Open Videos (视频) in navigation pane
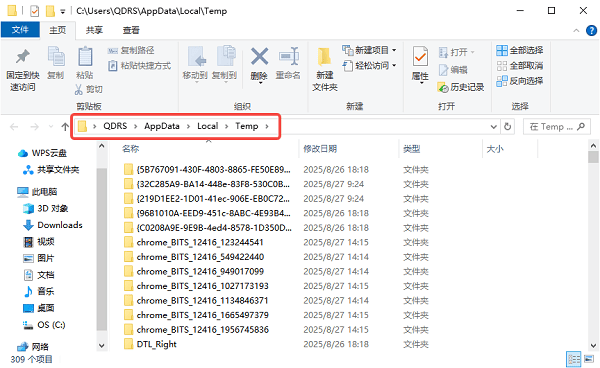Screen dimensions: 600x368 (39, 242)
